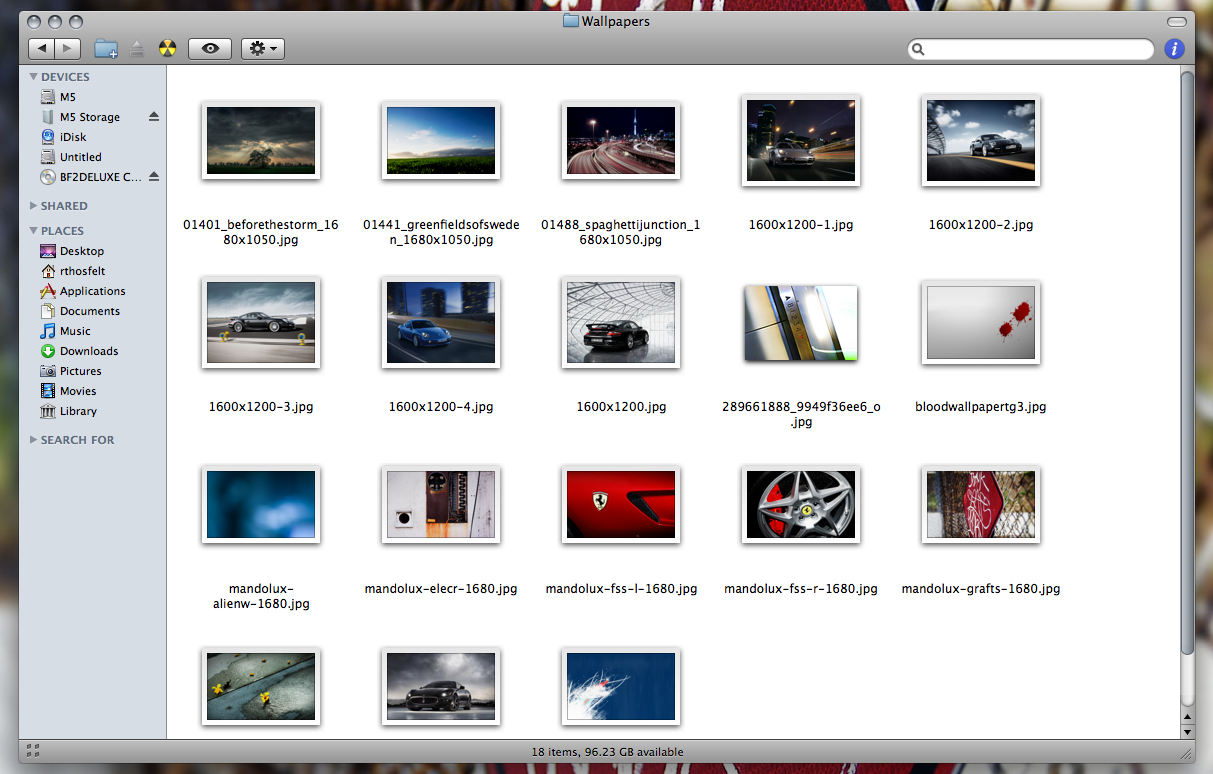Image resolution: width=1213 pixels, height=774 pixels.
Task: Click the burn disc toolbar icon
Action: (x=166, y=48)
